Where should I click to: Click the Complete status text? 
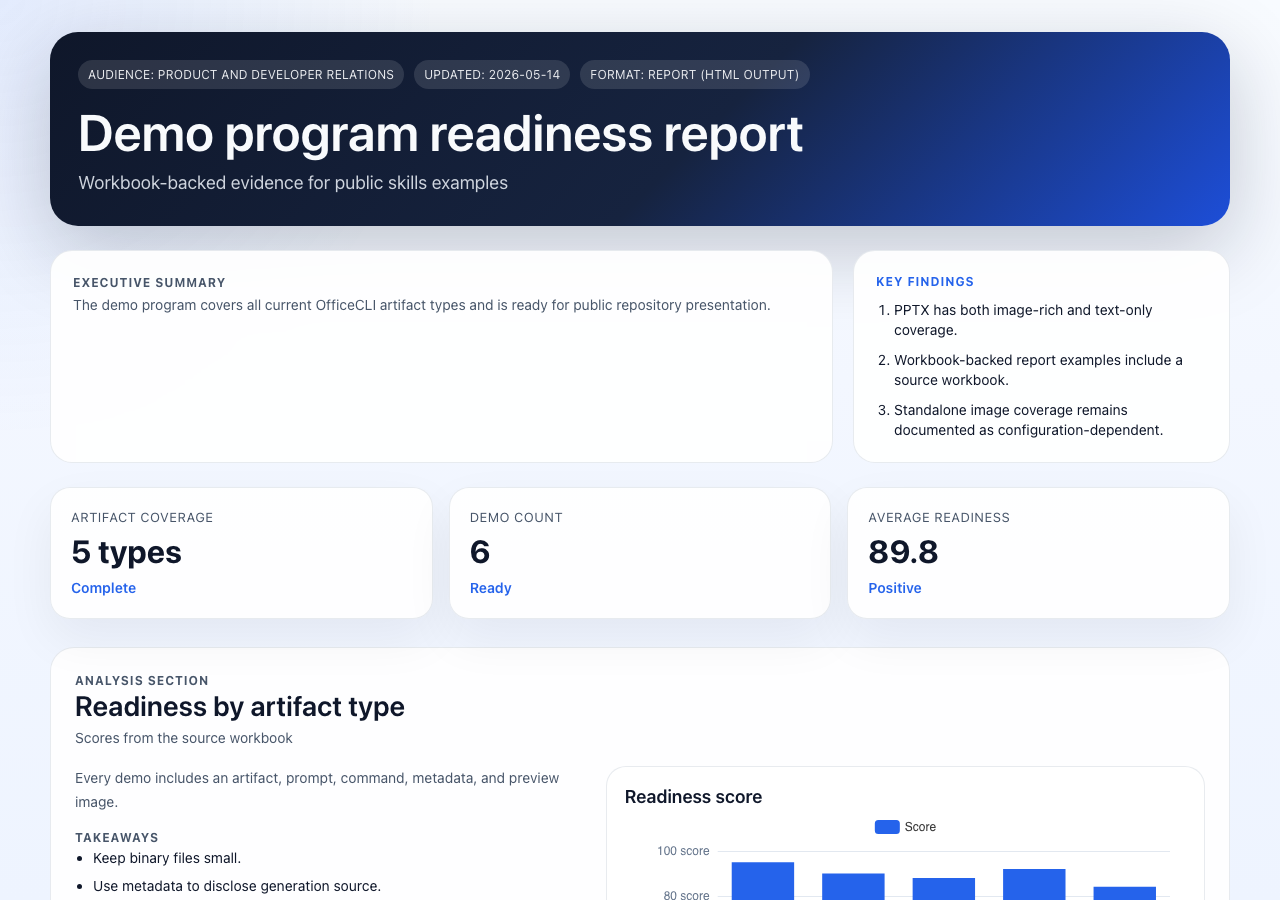[x=104, y=588]
